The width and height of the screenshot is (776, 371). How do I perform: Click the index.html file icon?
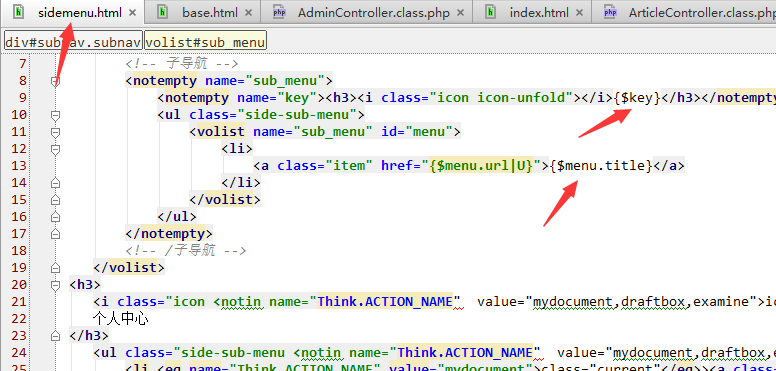coord(490,12)
